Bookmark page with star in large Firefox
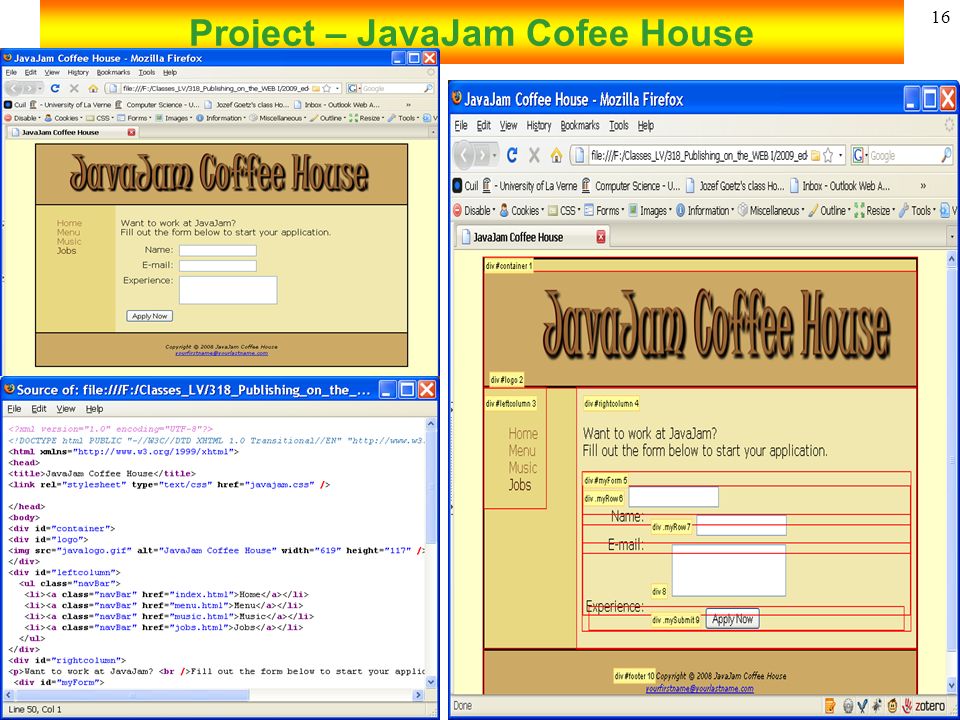Screen dimensions: 960x720 pos(828,156)
